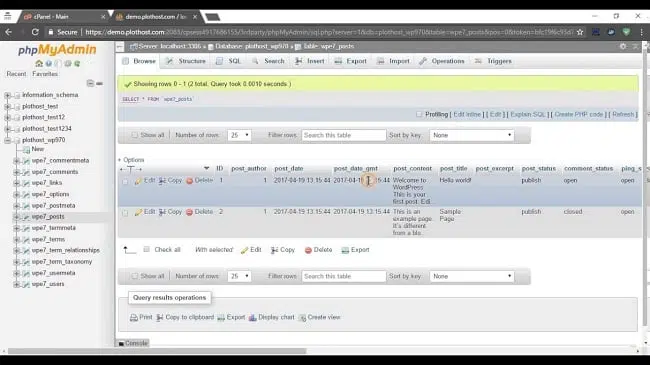
Task: Expand the plothost_test12 database node
Action: [7, 117]
